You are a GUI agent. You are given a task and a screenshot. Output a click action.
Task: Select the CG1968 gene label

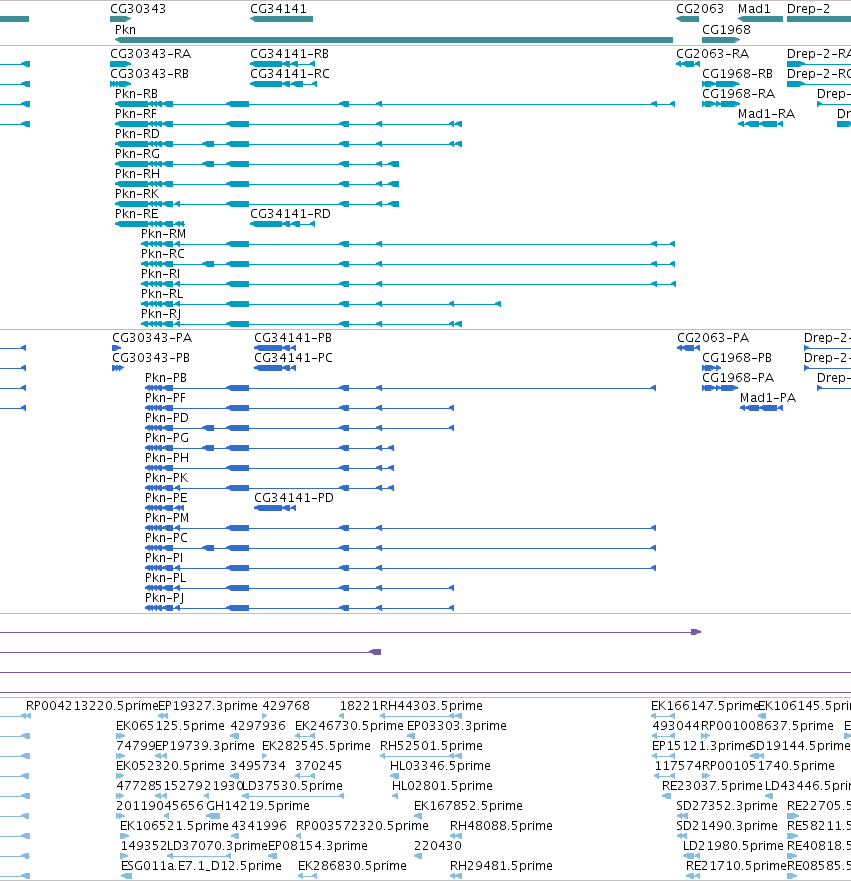pyautogui.click(x=726, y=30)
